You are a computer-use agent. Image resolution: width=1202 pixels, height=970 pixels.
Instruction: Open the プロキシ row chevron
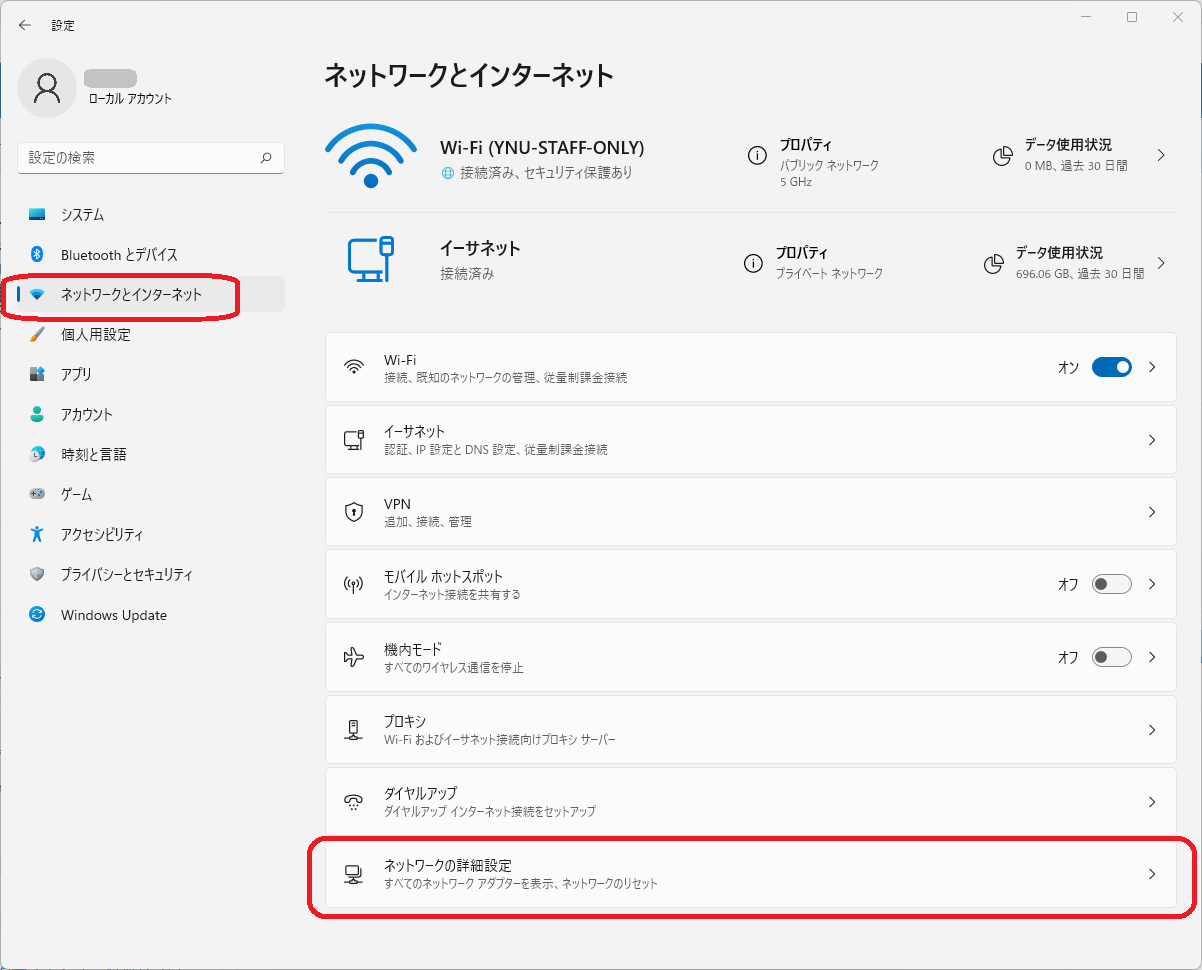pos(1152,730)
